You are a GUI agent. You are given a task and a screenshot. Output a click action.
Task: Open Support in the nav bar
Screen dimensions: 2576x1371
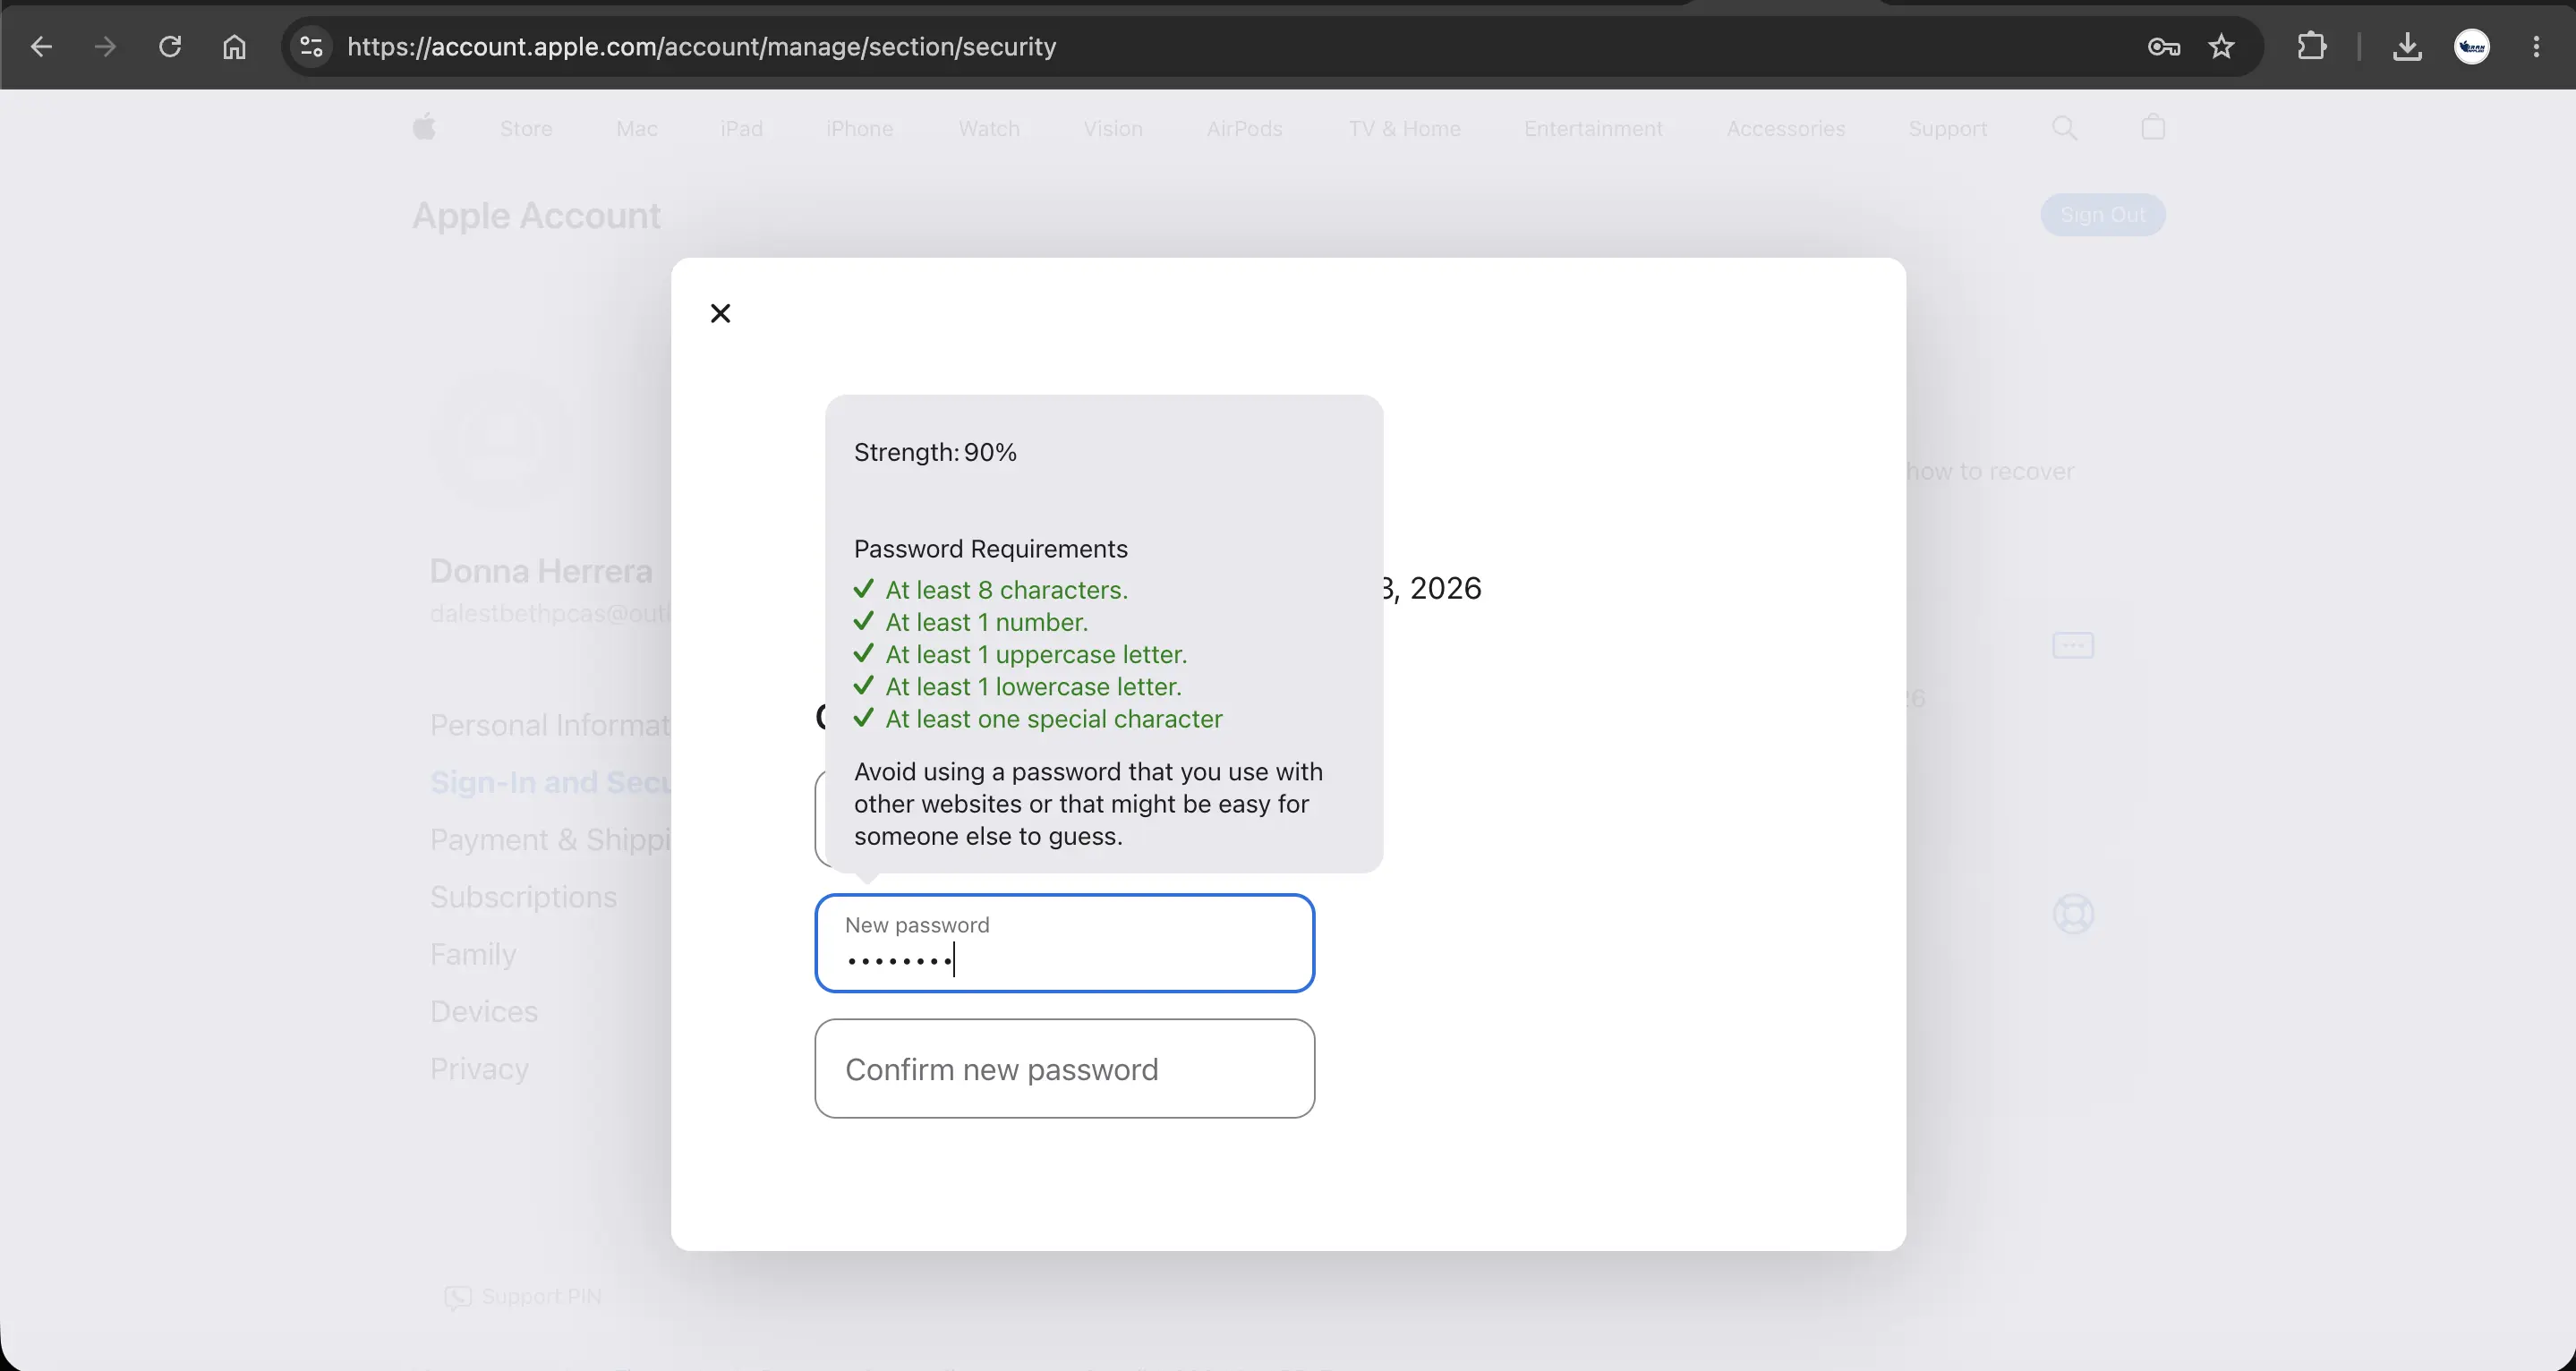click(1947, 128)
